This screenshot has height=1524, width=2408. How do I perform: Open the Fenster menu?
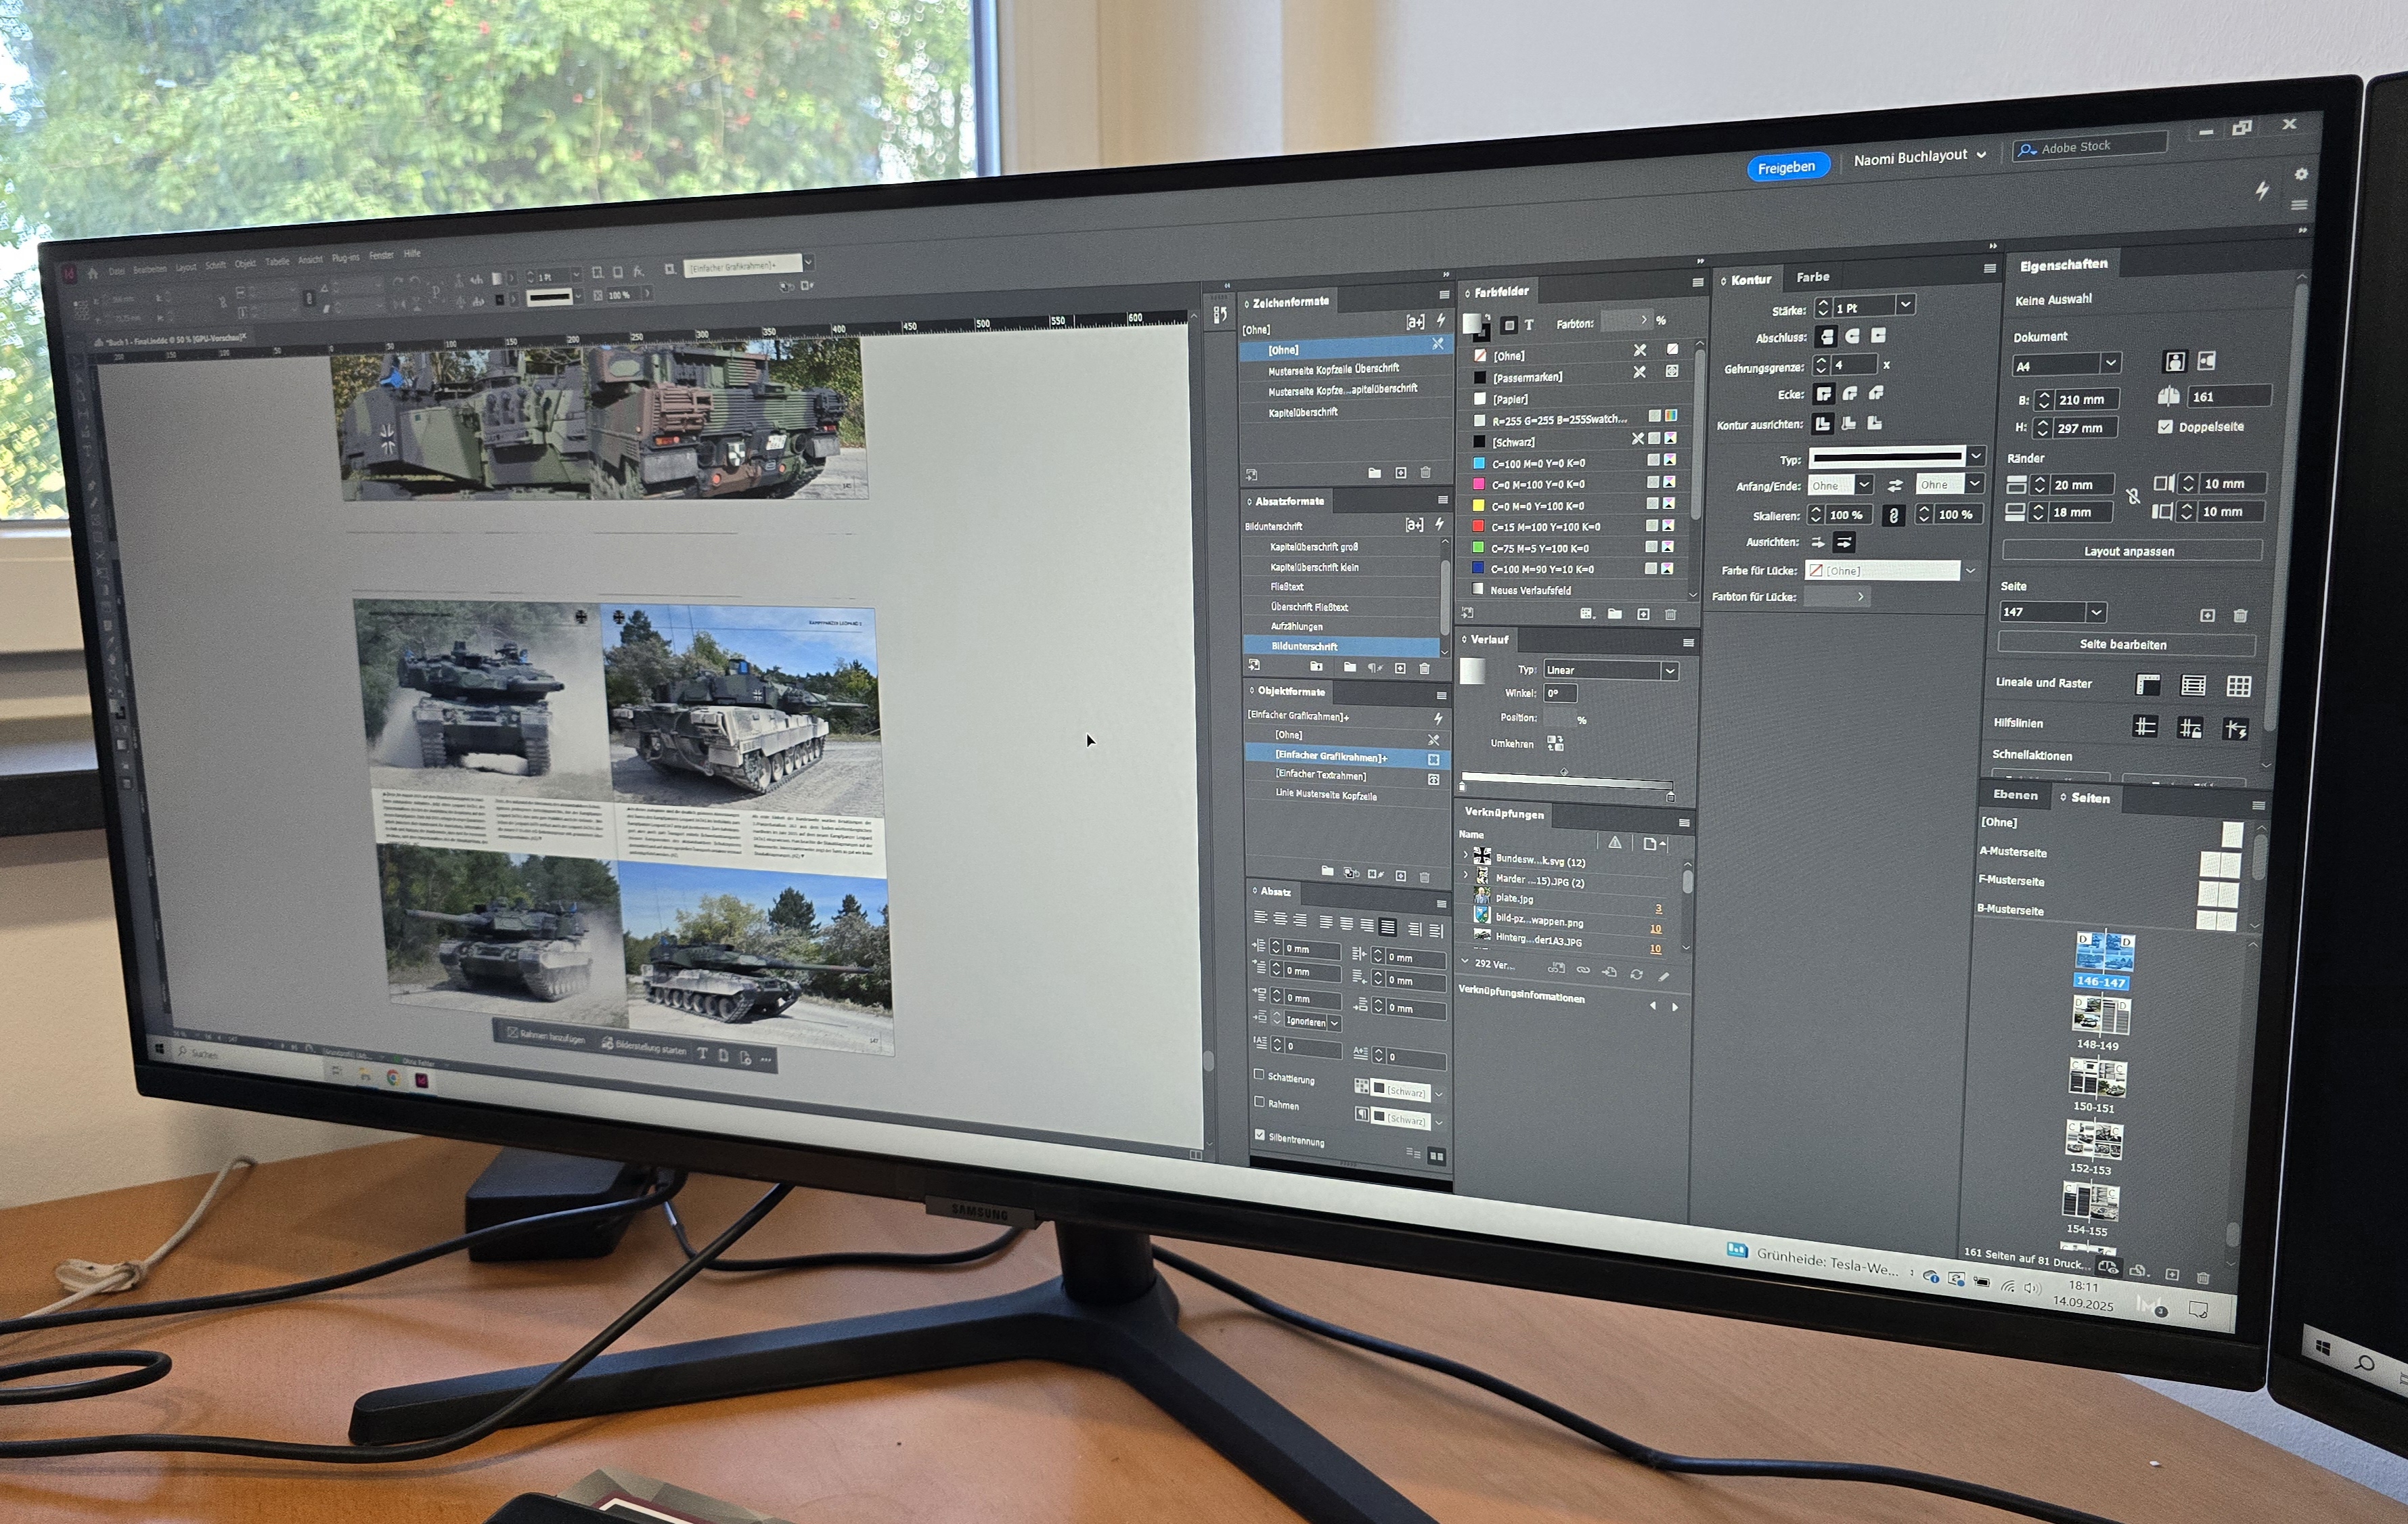[381, 256]
